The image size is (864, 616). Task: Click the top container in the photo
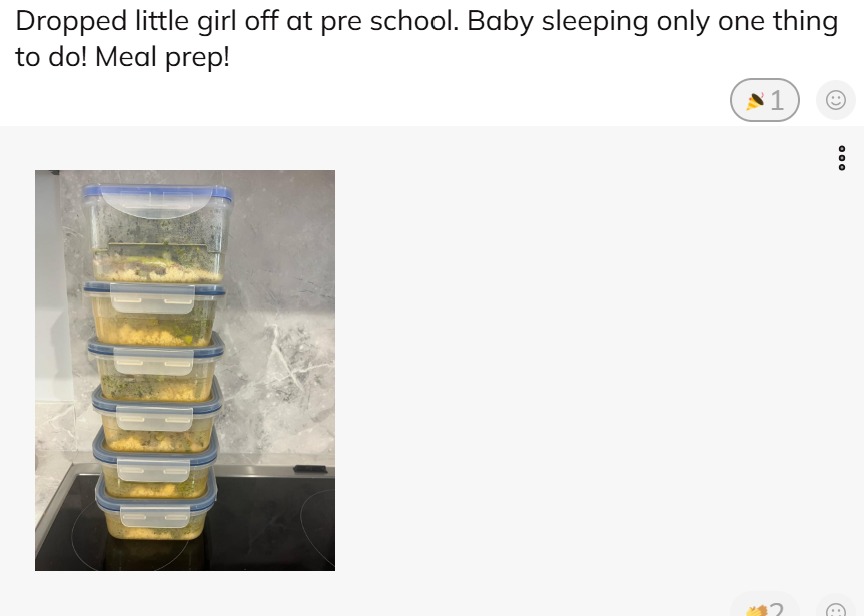tap(158, 234)
